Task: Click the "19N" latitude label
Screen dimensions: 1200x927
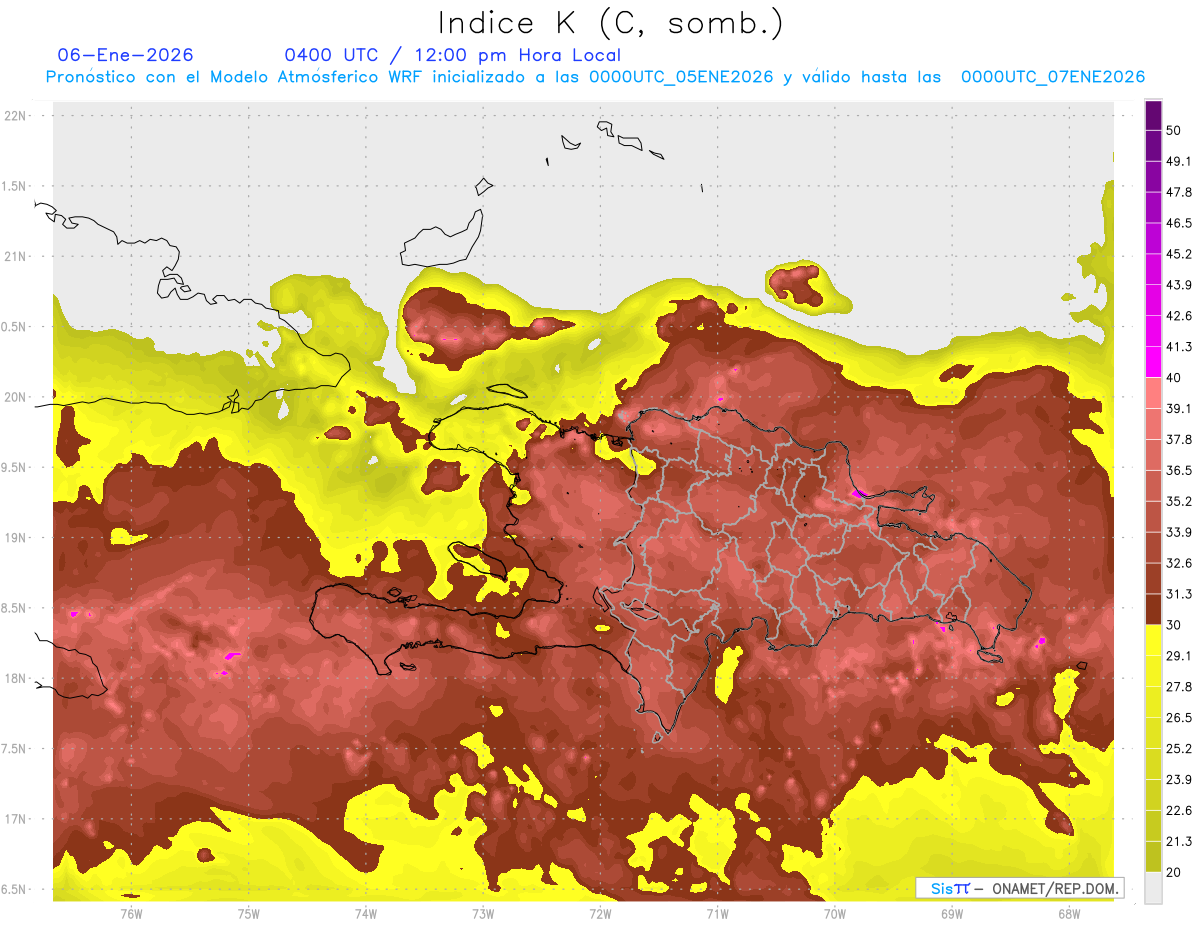Action: pos(17,538)
